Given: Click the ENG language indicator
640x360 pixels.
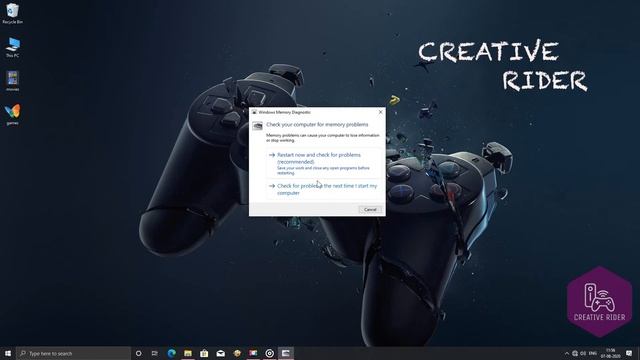Looking at the screenshot, I should pyautogui.click(x=593, y=353).
